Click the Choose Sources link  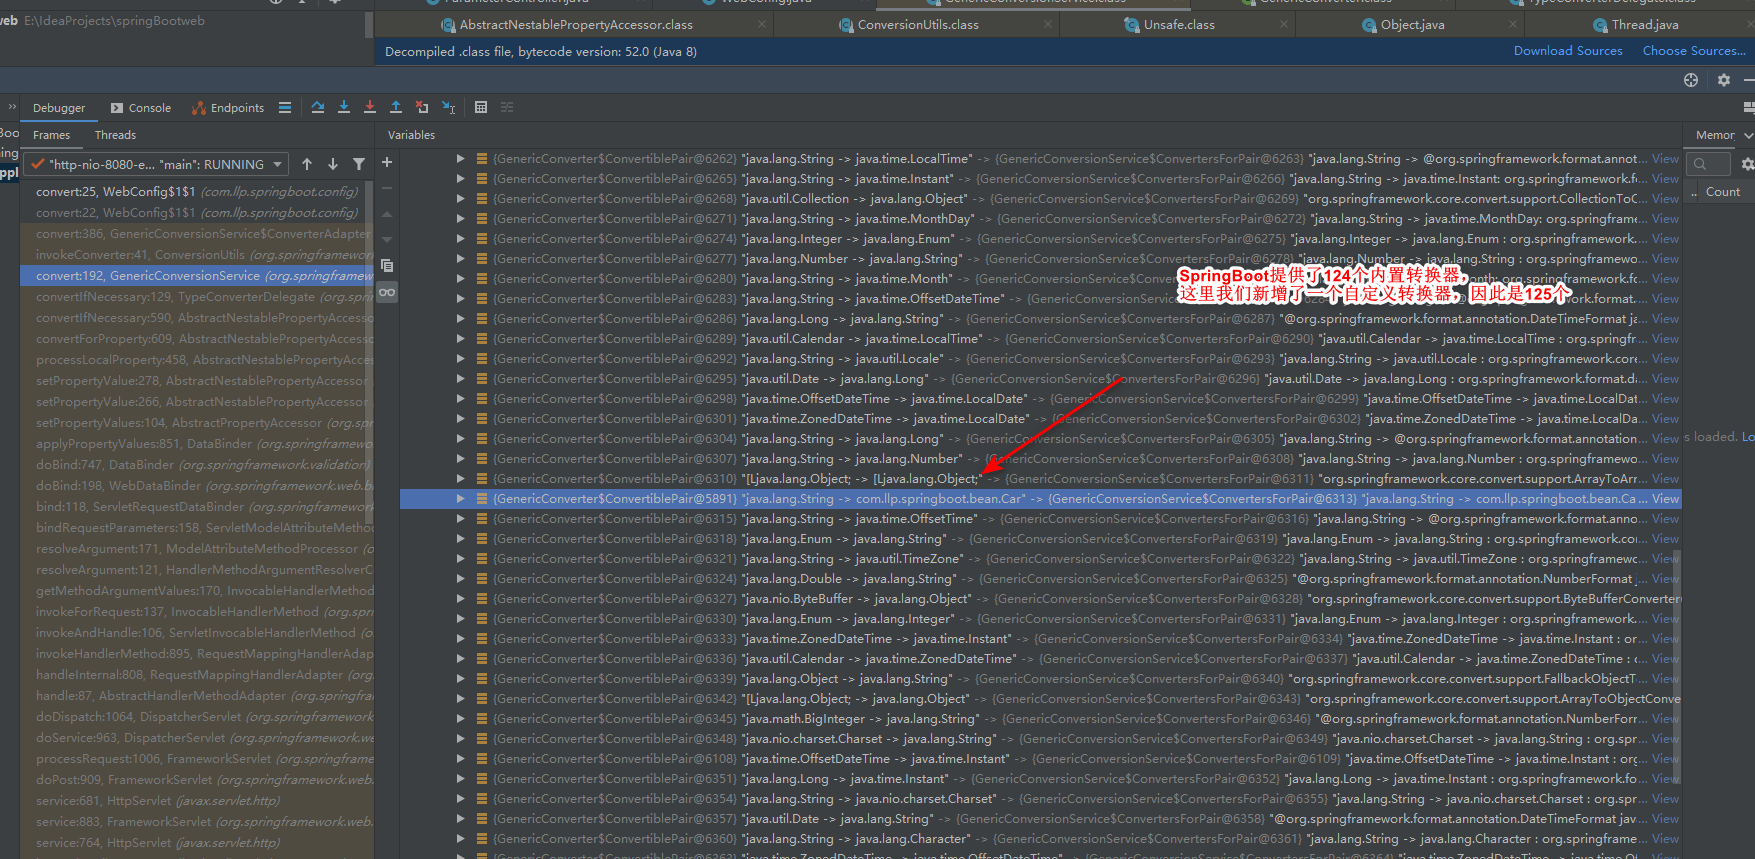(x=1694, y=51)
